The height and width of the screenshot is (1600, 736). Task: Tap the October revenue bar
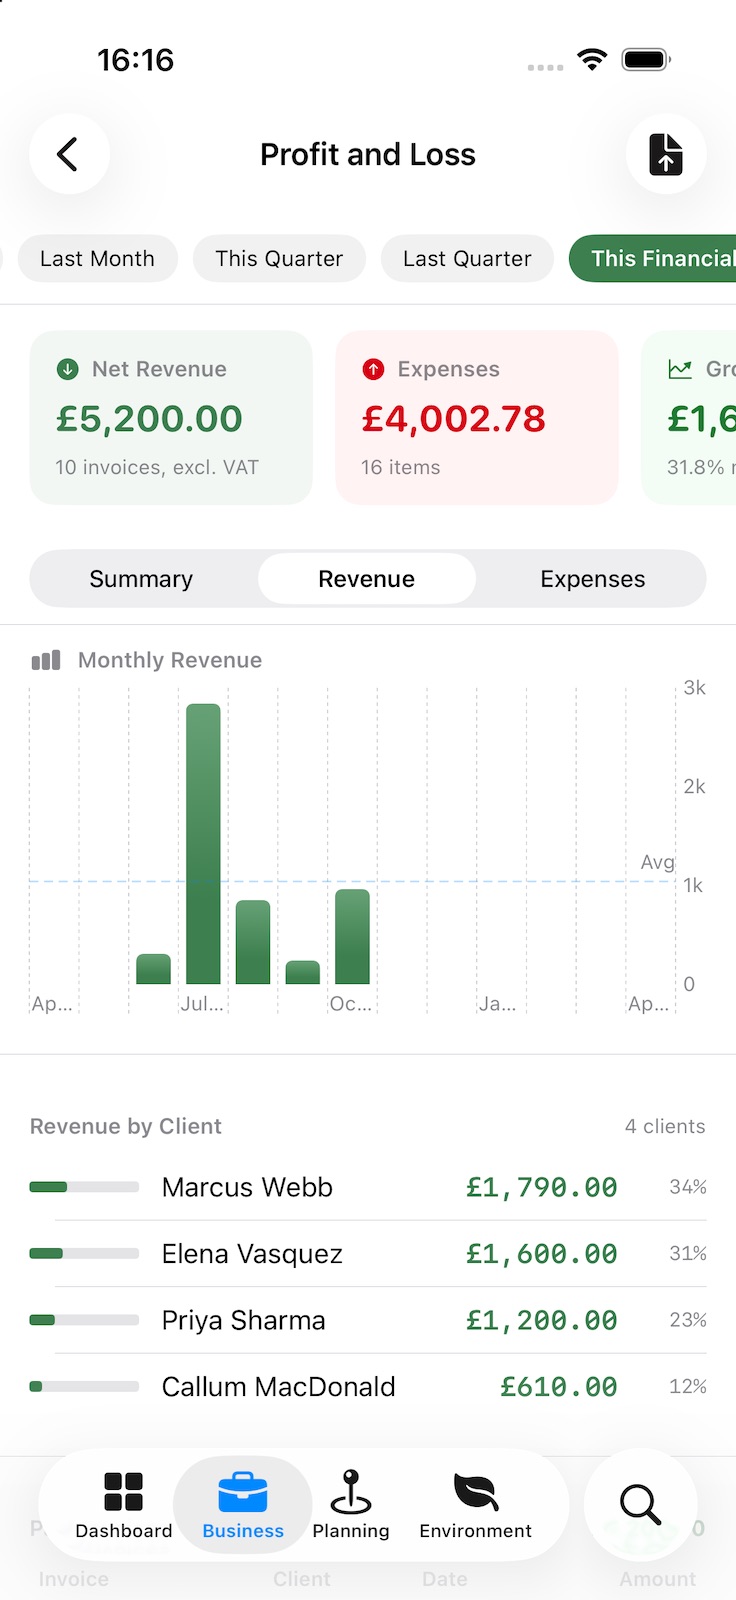tap(352, 937)
